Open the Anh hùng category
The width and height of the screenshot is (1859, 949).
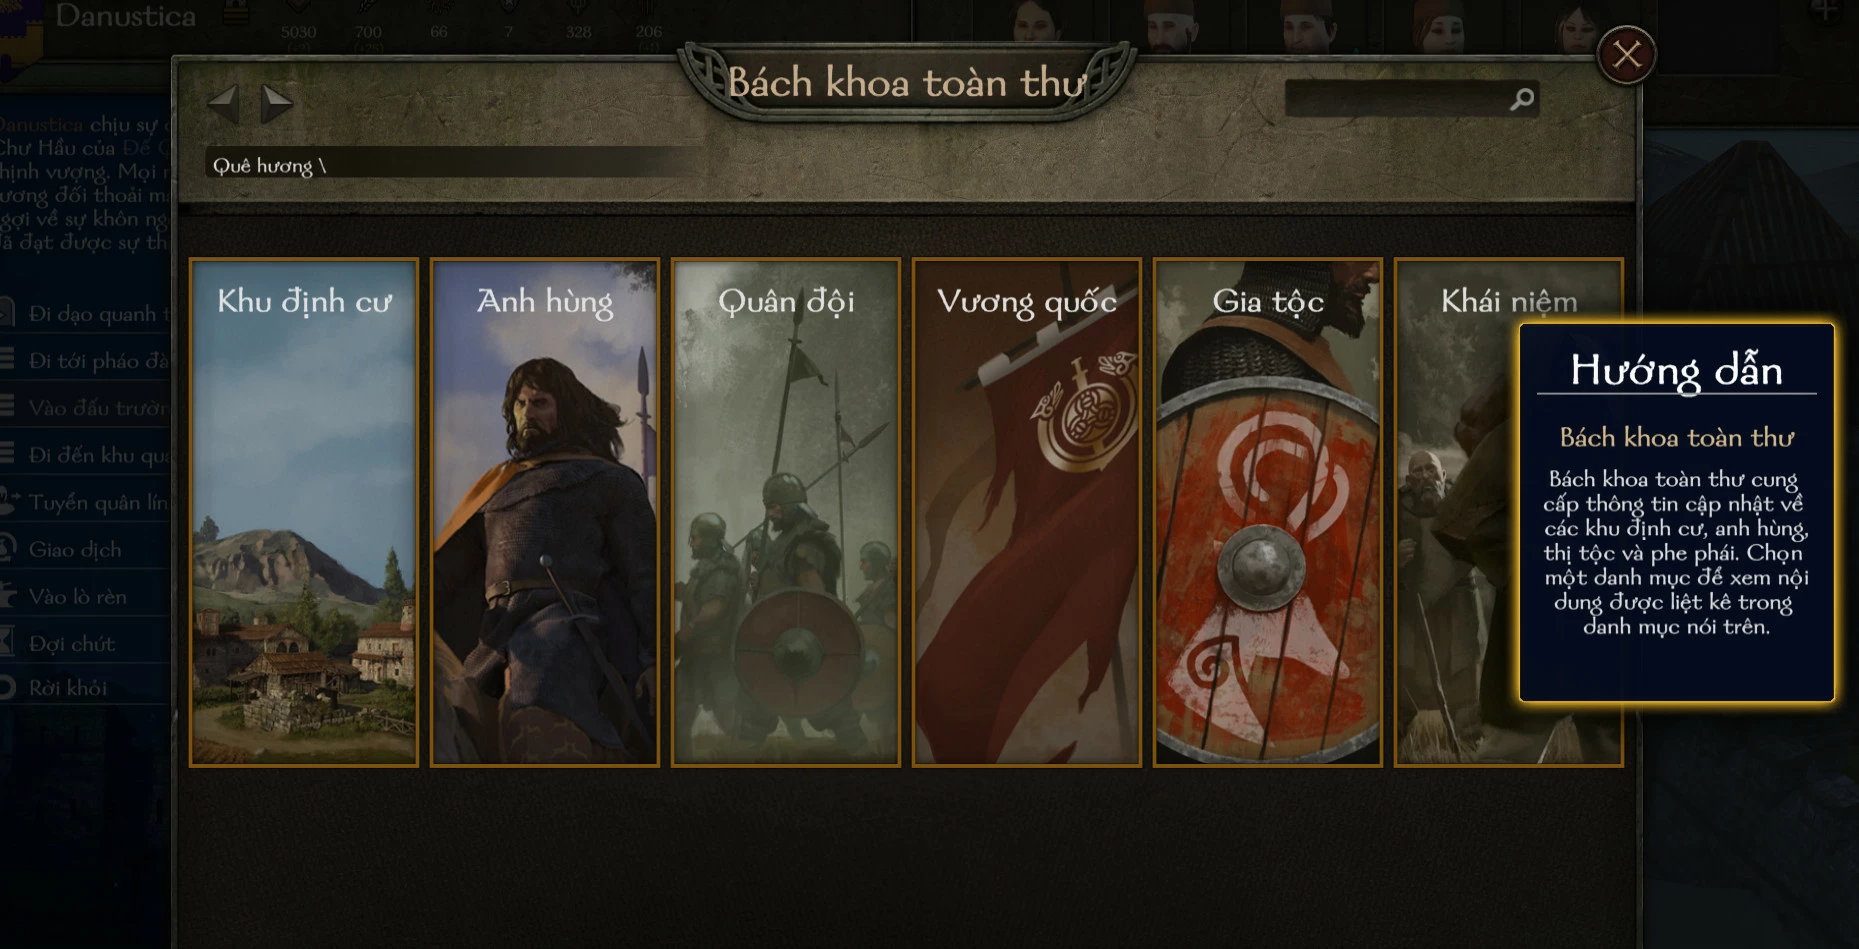[x=545, y=513]
